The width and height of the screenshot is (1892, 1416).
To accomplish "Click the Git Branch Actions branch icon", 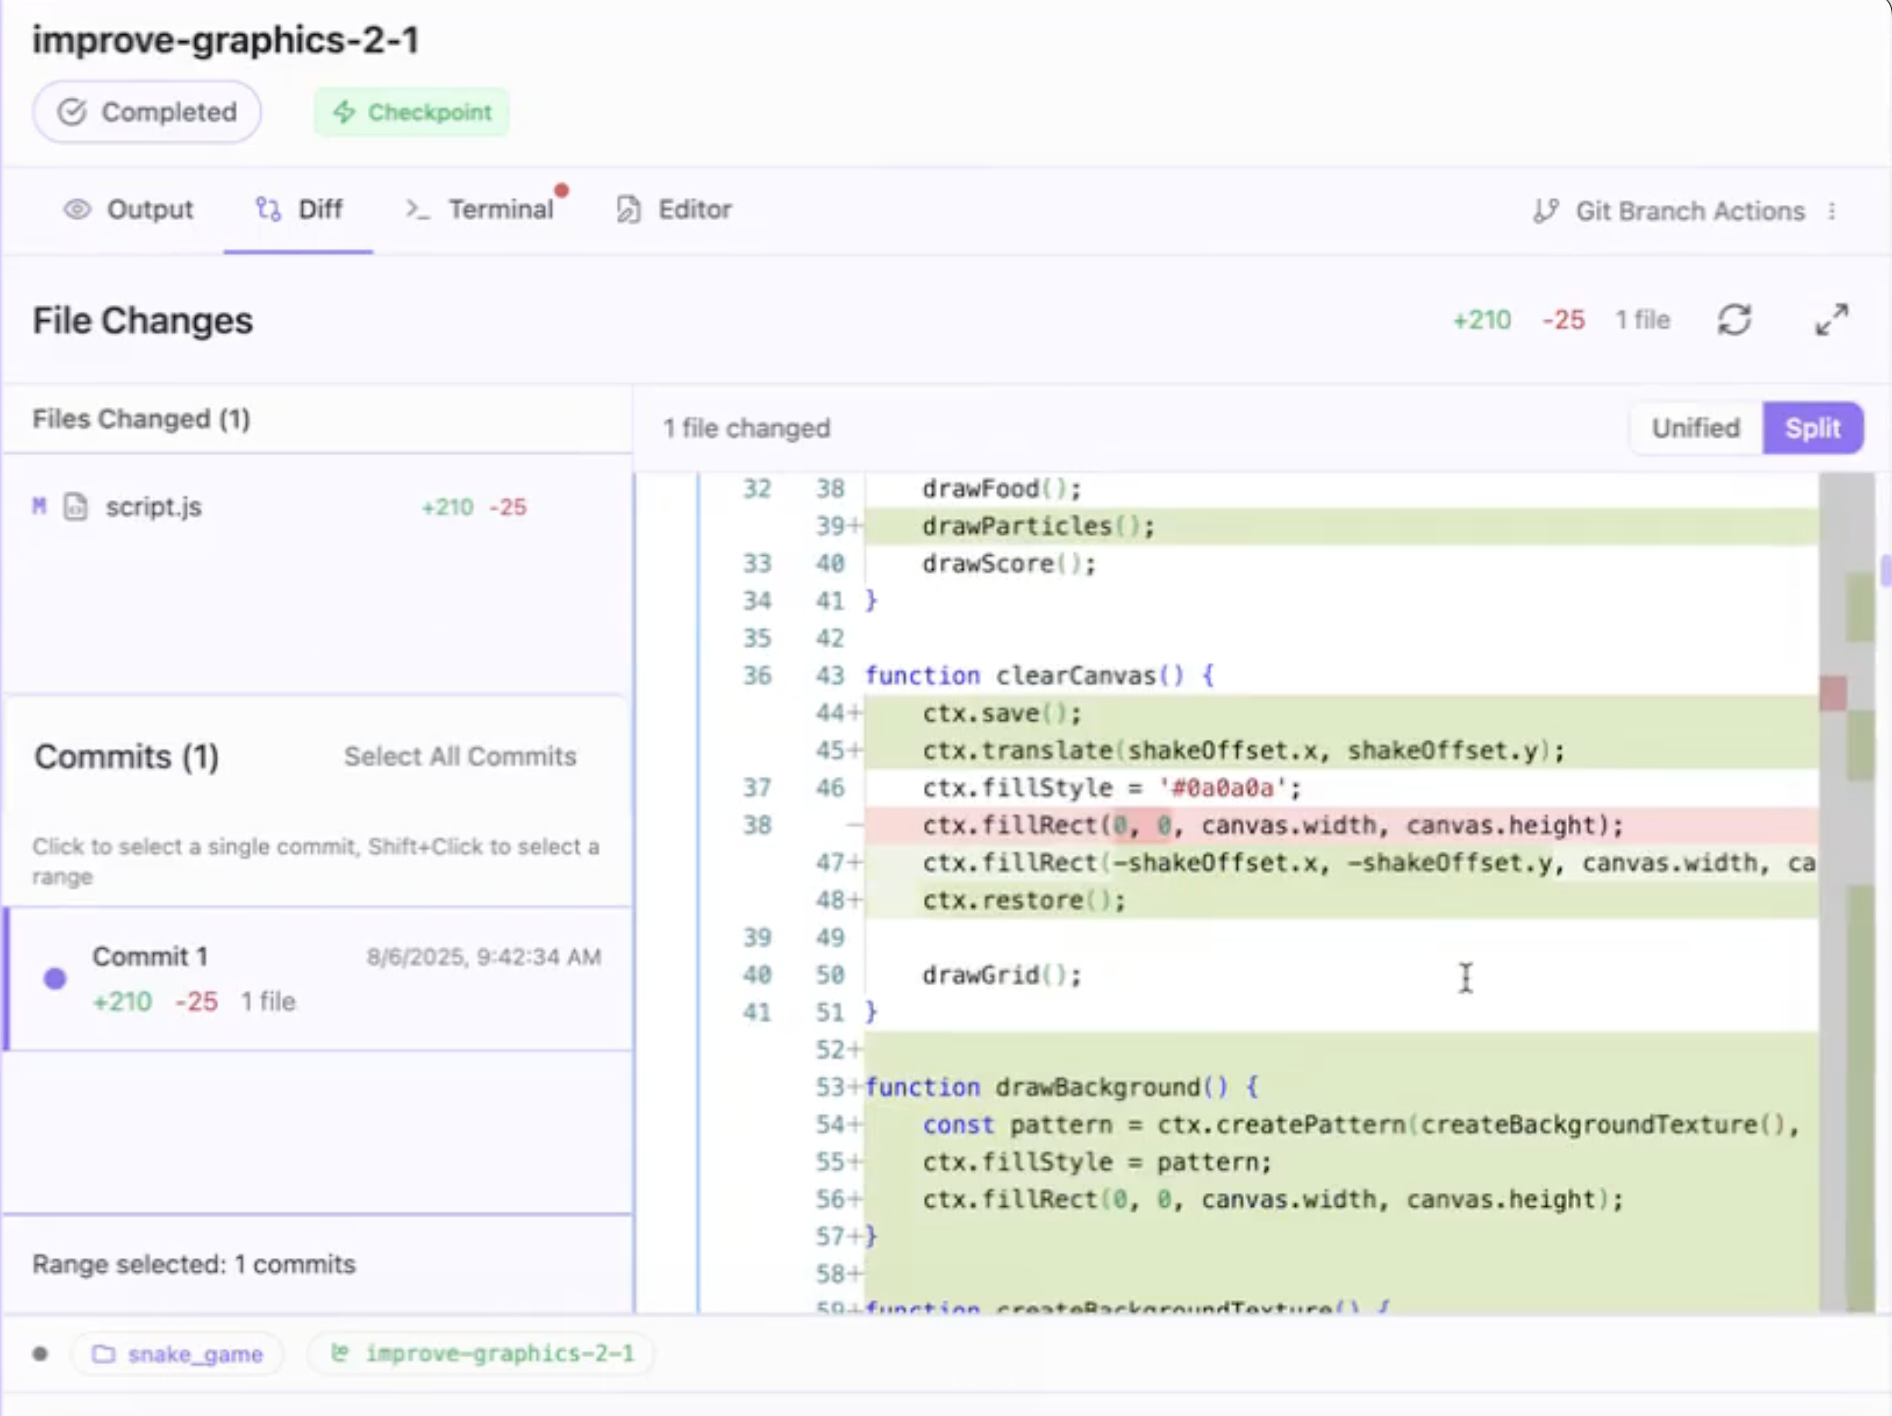I will pos(1546,211).
